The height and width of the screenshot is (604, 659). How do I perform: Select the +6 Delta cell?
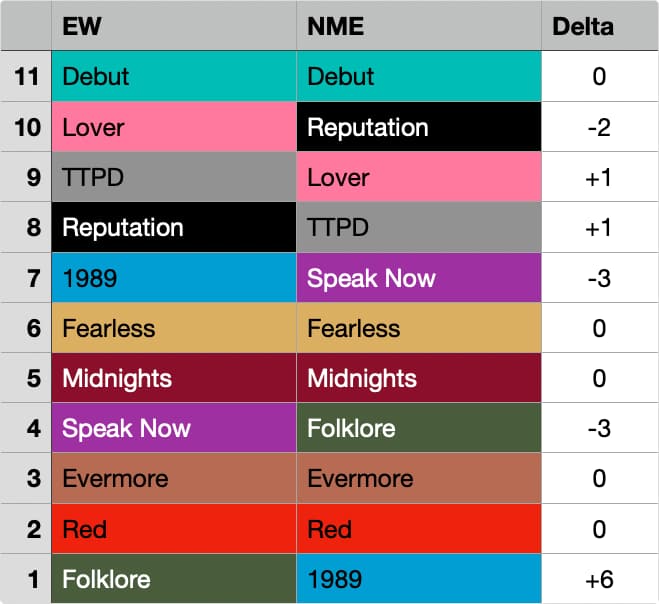pyautogui.click(x=599, y=578)
